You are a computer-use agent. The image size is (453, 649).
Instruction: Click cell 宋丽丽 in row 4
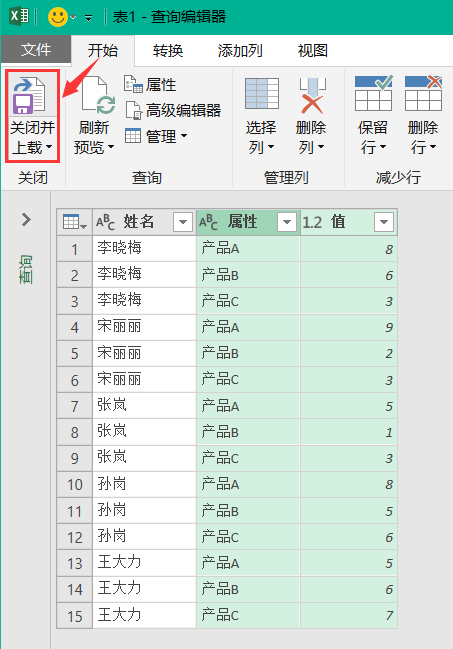click(x=144, y=327)
